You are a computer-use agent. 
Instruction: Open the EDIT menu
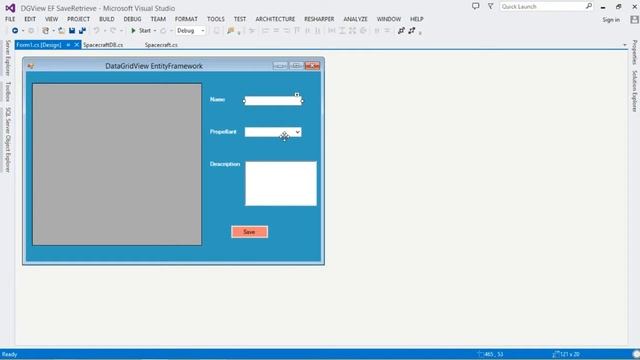(x=30, y=19)
